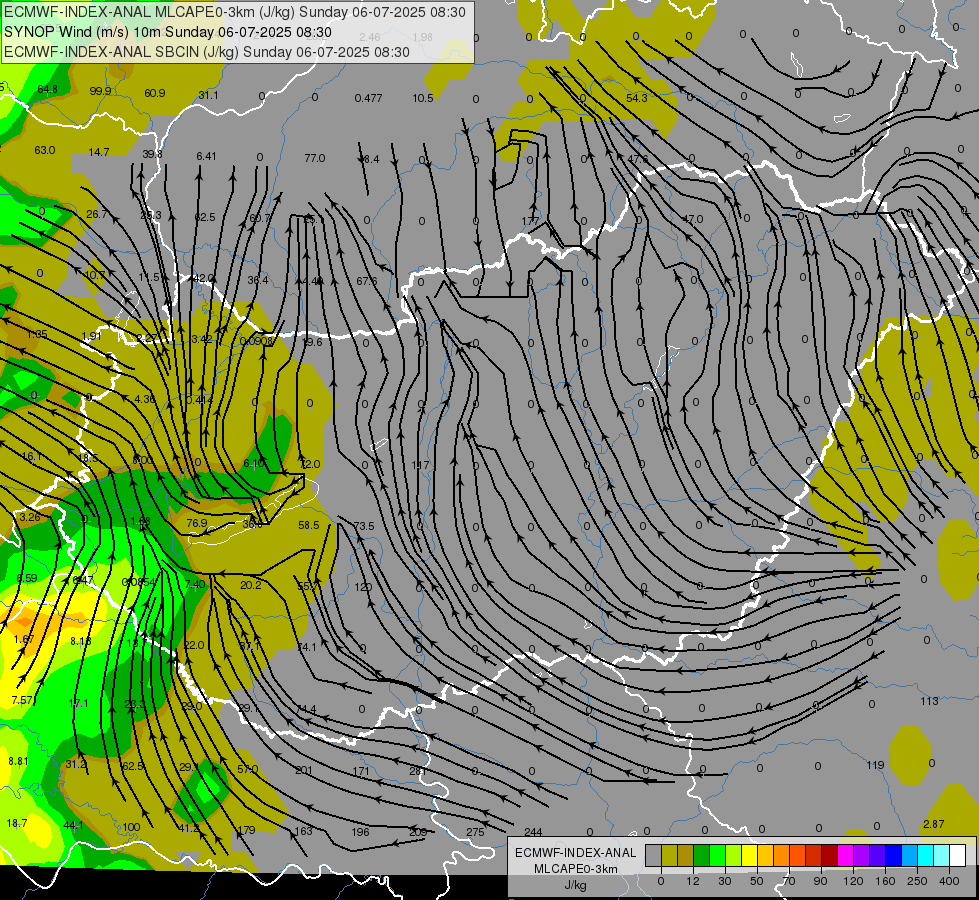
Task: Click header line SBCIN (J/kg)
Action: [x=207, y=52]
